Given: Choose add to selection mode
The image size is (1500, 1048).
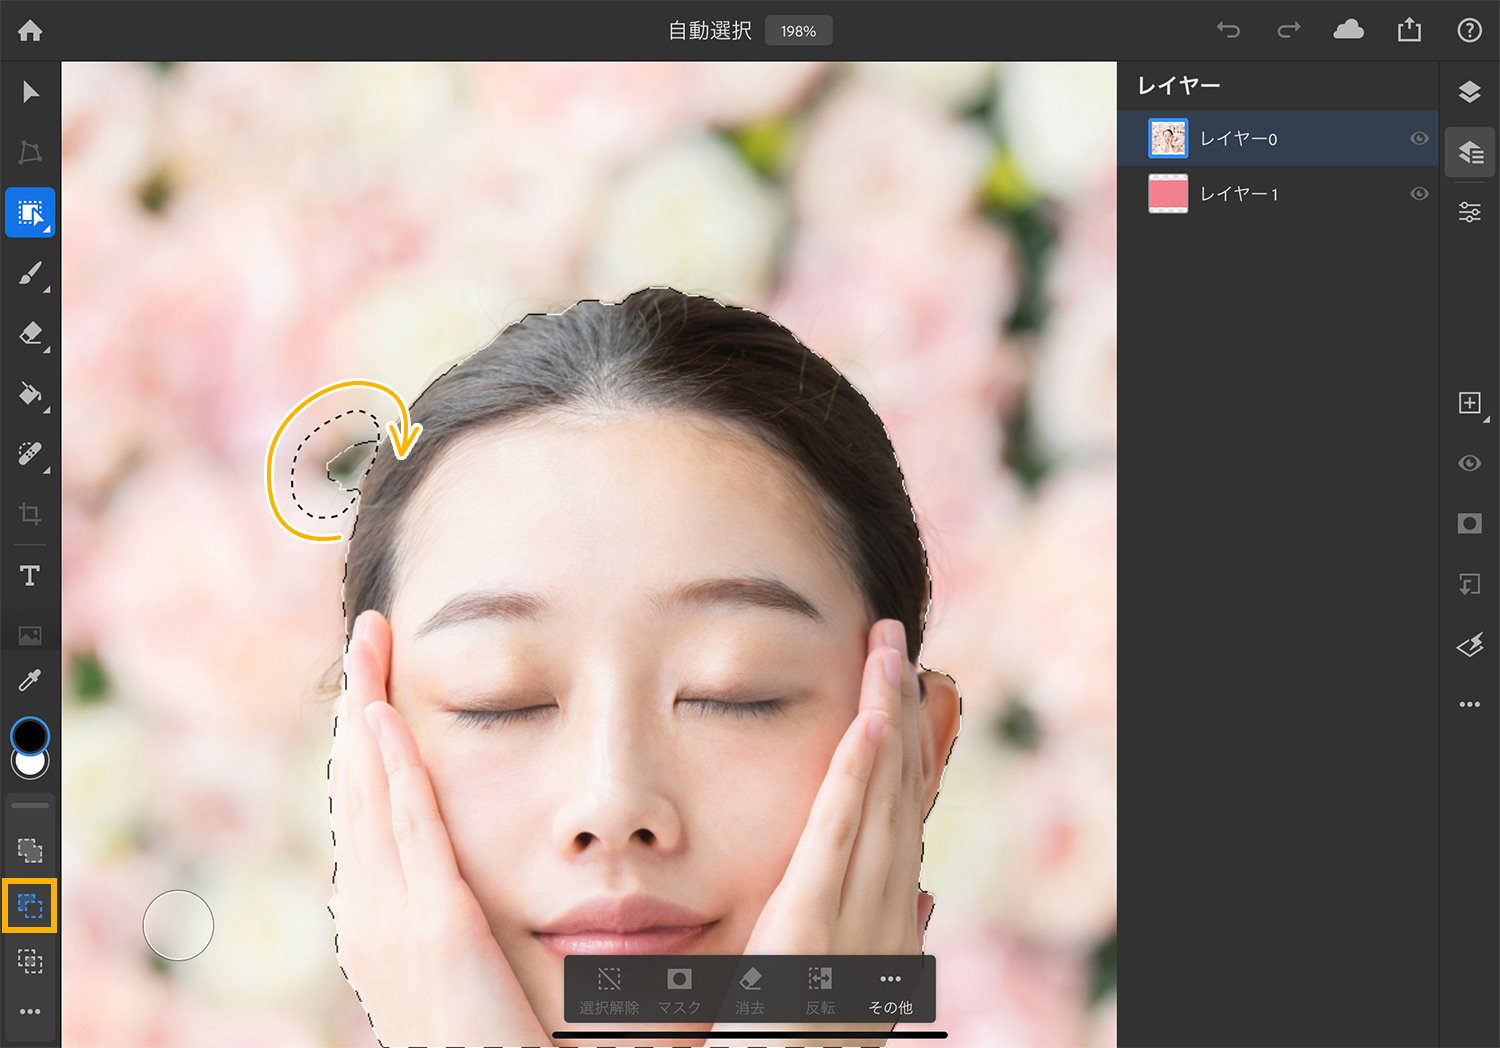Looking at the screenshot, I should click(x=30, y=850).
